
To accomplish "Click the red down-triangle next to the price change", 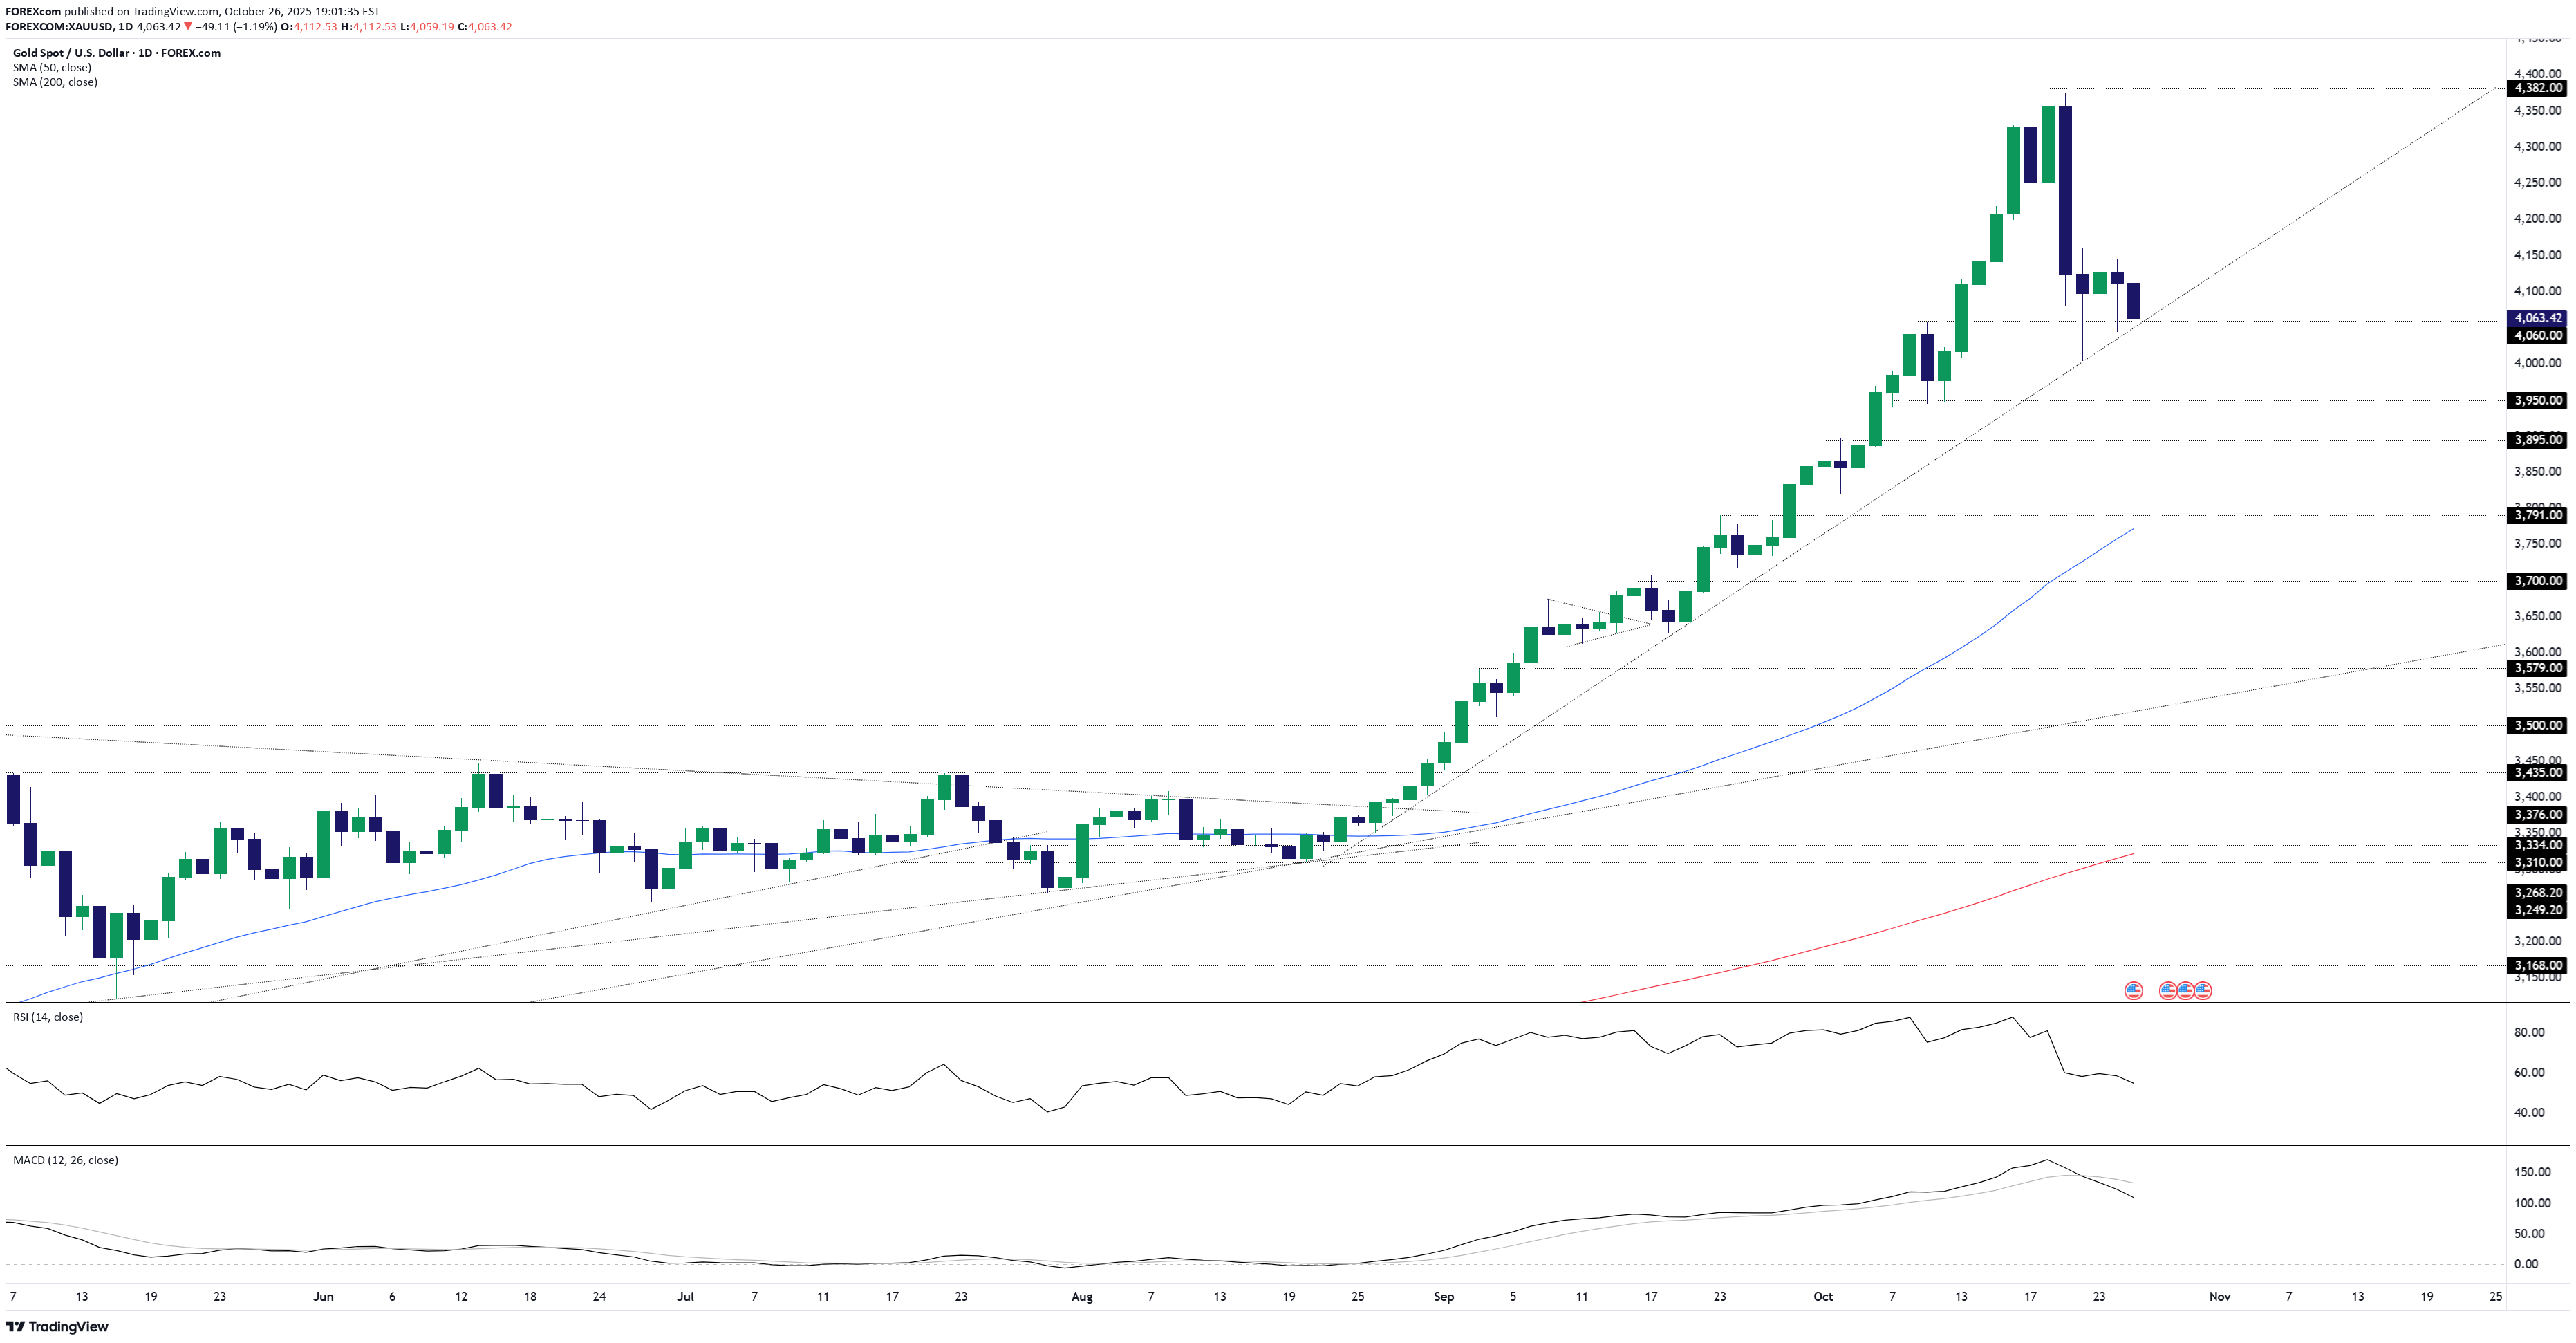I will (188, 27).
